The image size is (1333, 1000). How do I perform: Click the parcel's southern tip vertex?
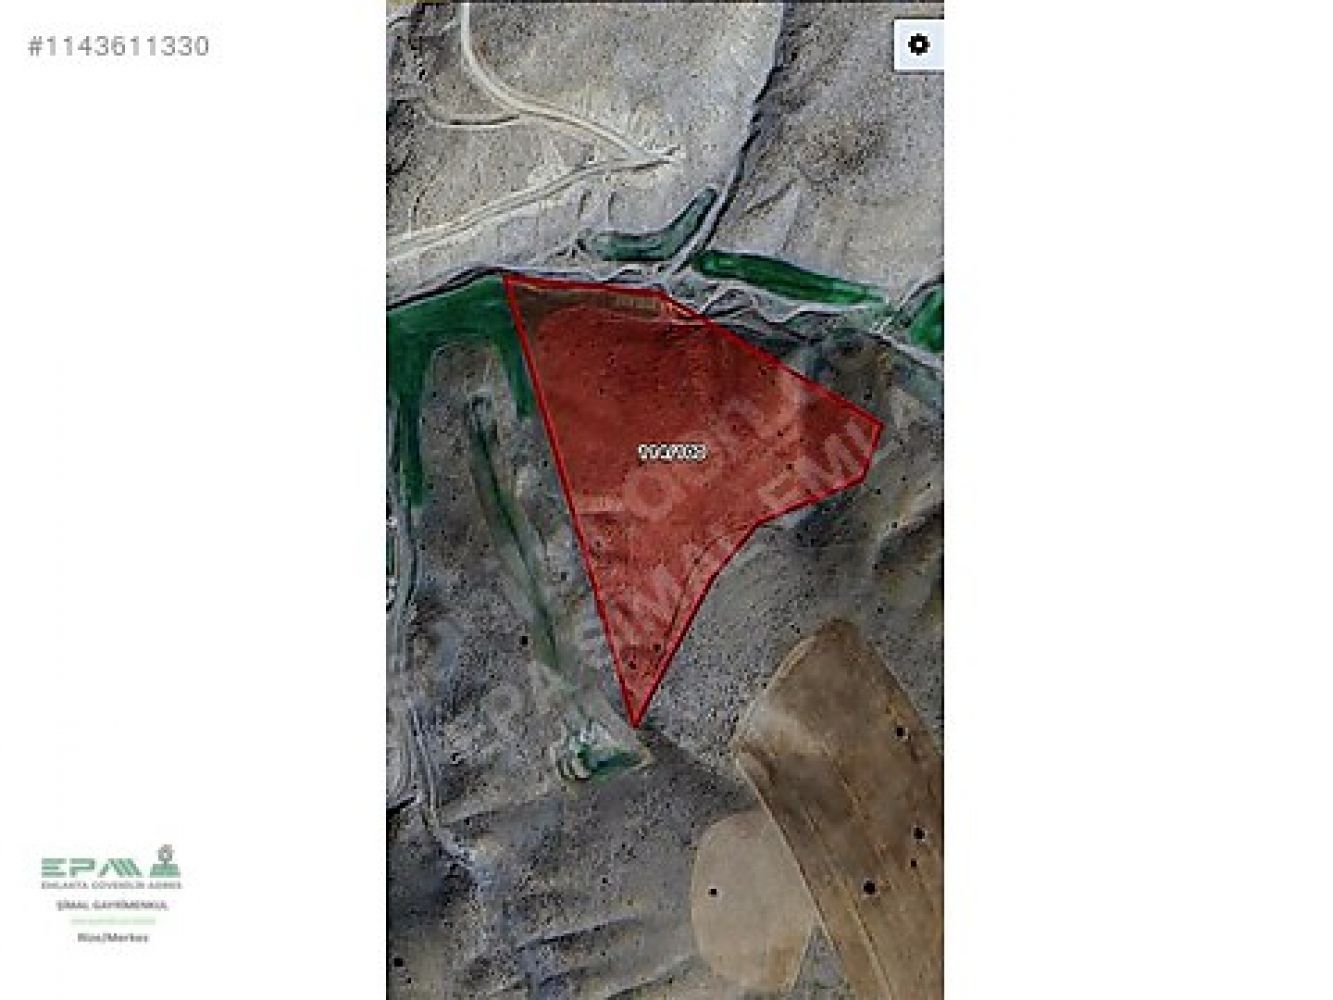pos(634,723)
